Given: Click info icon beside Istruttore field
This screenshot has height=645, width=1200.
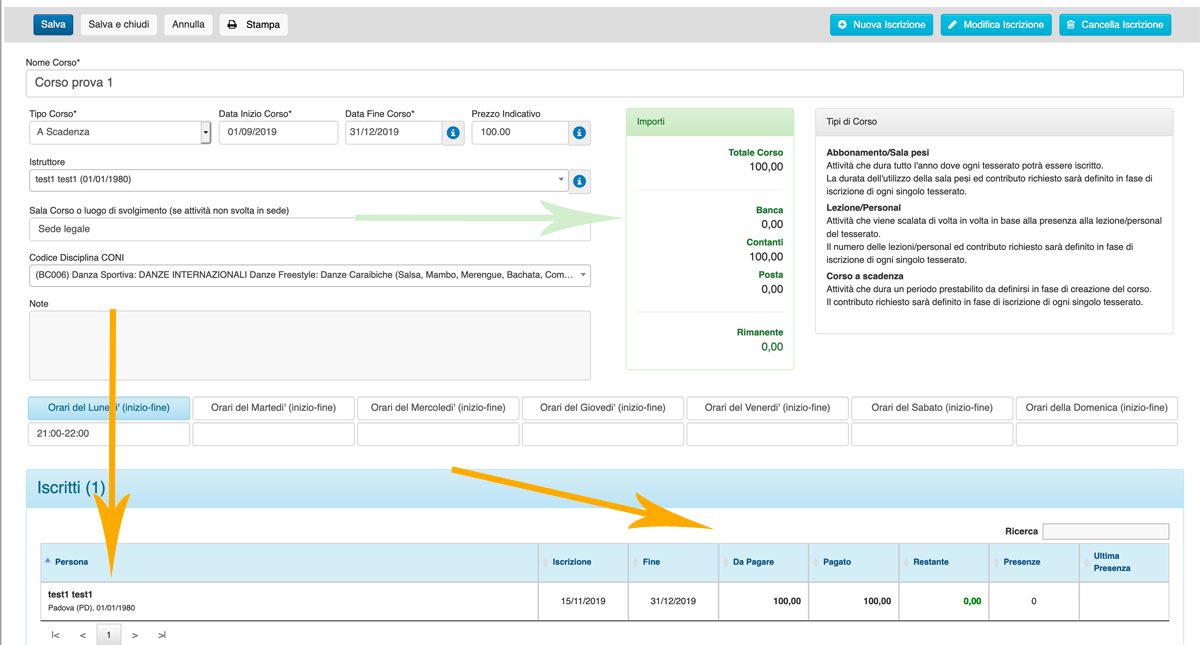Looking at the screenshot, I should pos(578,181).
